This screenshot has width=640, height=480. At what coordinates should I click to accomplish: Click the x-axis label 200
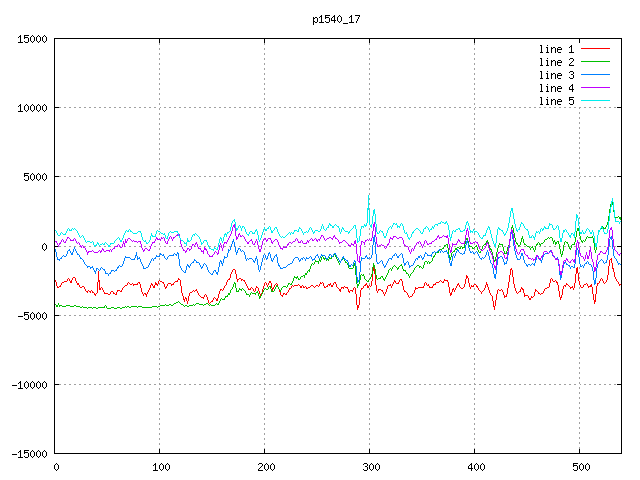tap(266, 467)
